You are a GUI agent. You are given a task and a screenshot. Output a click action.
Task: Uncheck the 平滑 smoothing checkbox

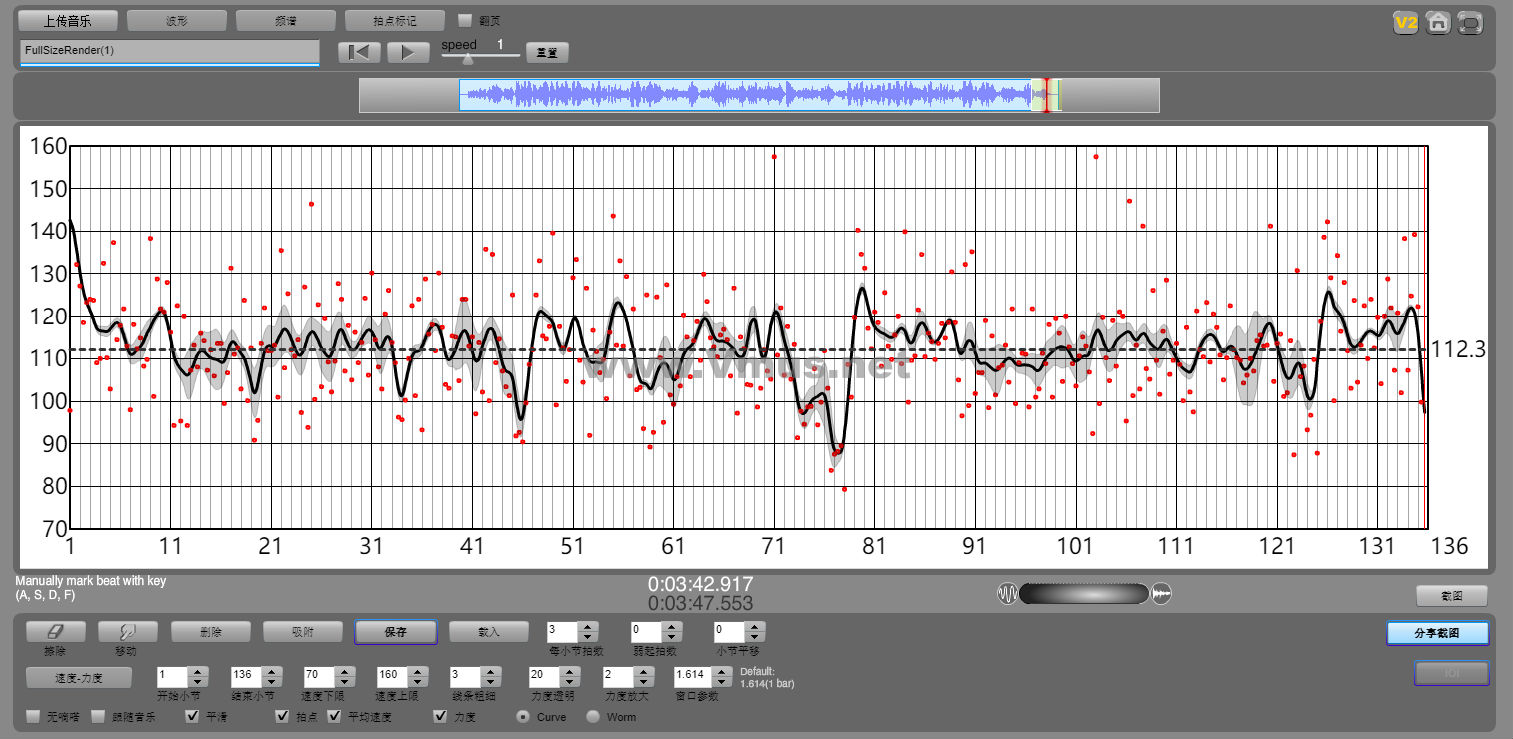pos(193,716)
